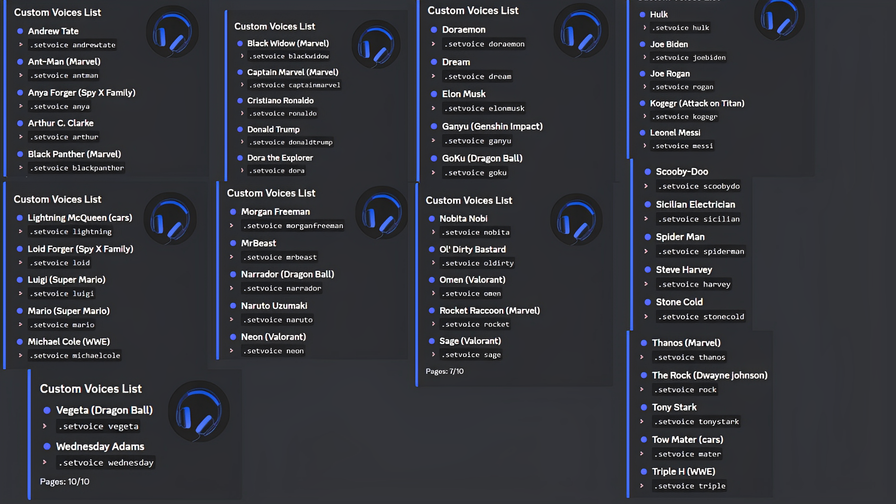Click the '.setvoice mario' command
Image resolution: width=896 pixels, height=504 pixels.
pos(62,325)
